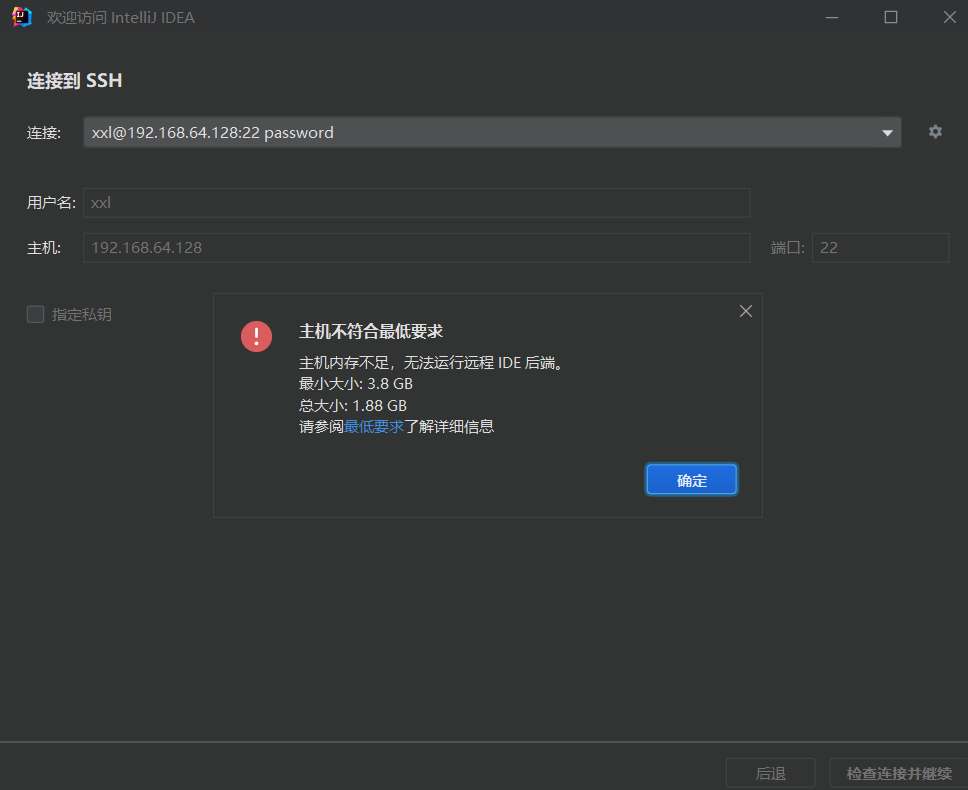Click the 主机不符合最低要求 heading
The image size is (968, 790).
click(x=371, y=331)
